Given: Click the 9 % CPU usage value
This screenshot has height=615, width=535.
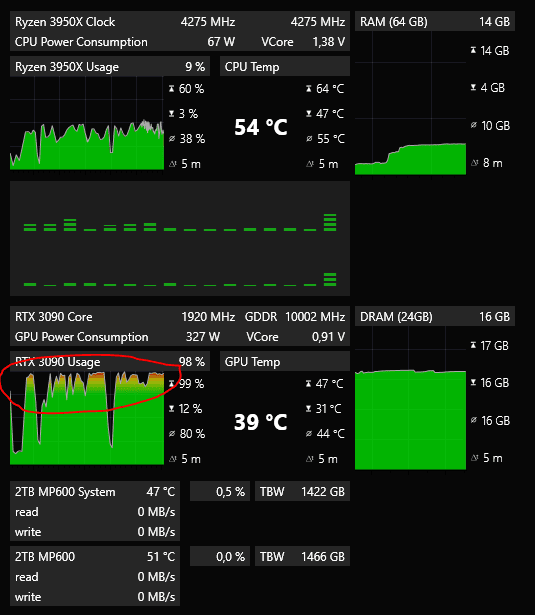Looking at the screenshot, I should 195,67.
